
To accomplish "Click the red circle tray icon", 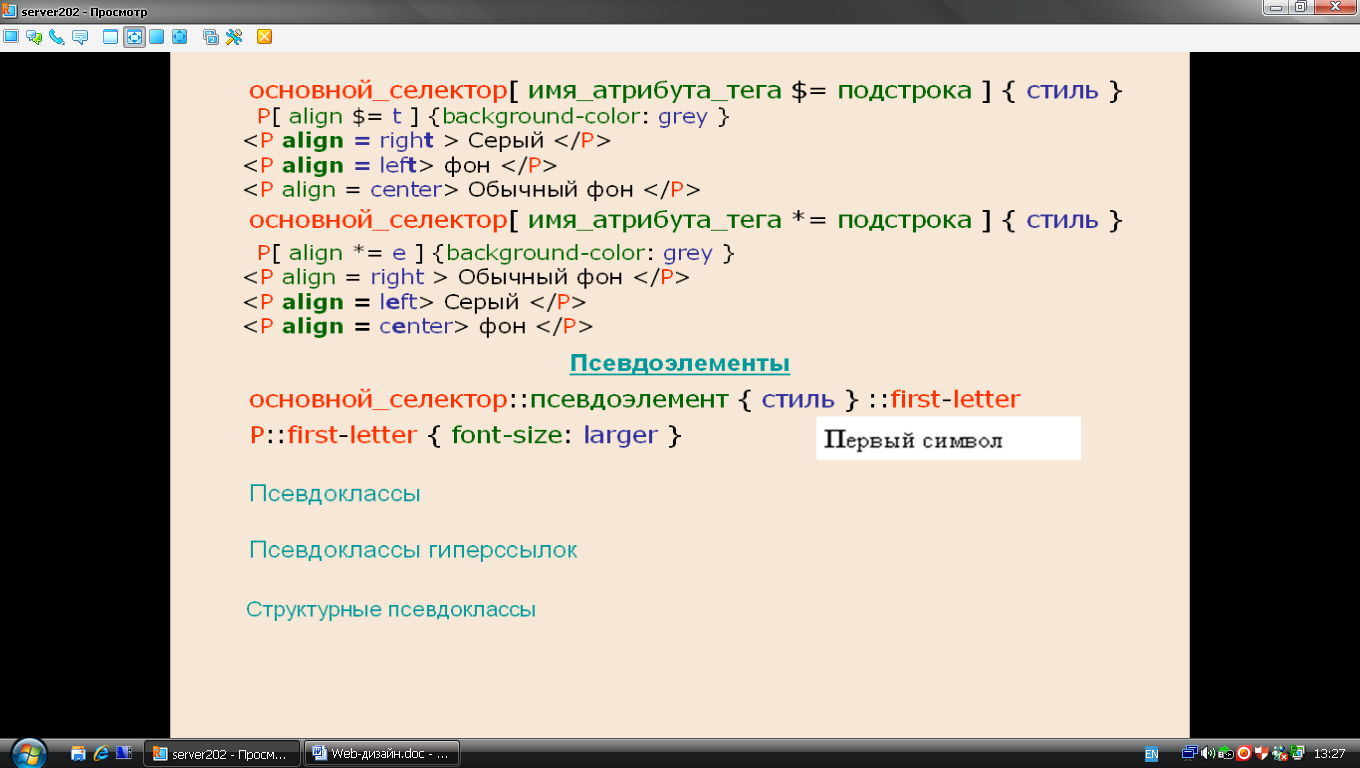I will pos(1243,753).
